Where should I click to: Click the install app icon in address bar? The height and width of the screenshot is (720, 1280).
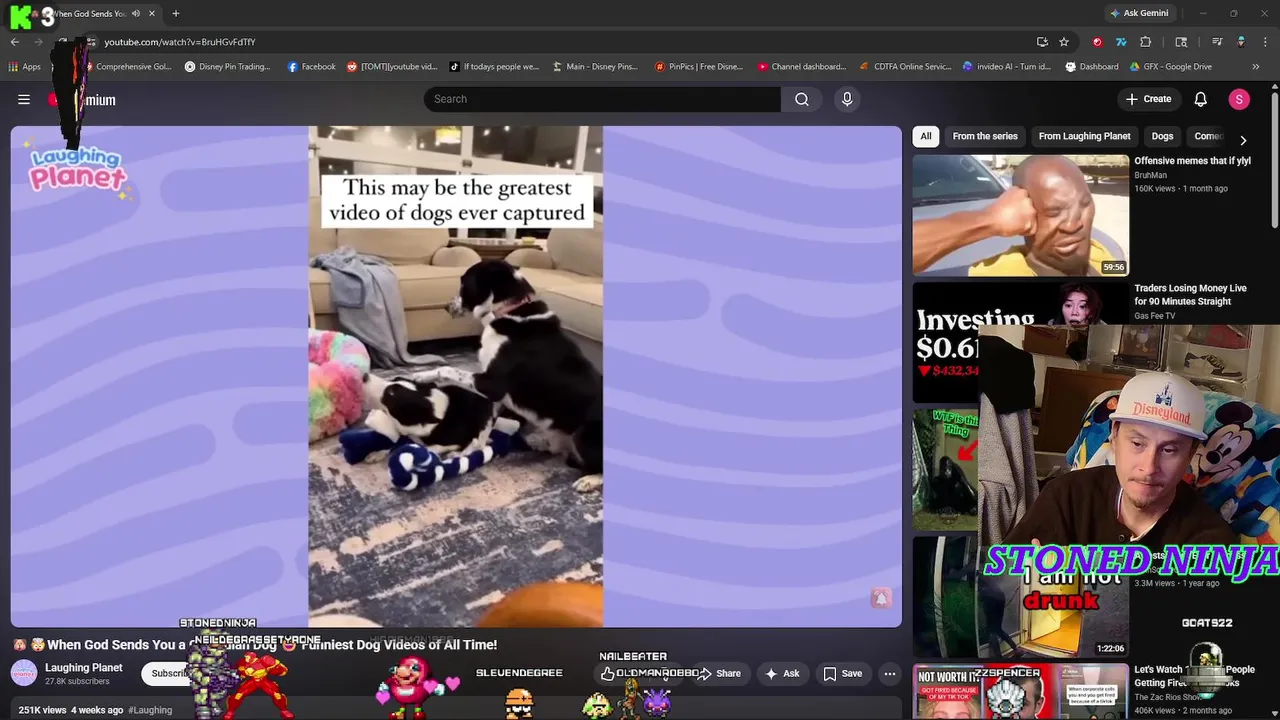click(1042, 42)
